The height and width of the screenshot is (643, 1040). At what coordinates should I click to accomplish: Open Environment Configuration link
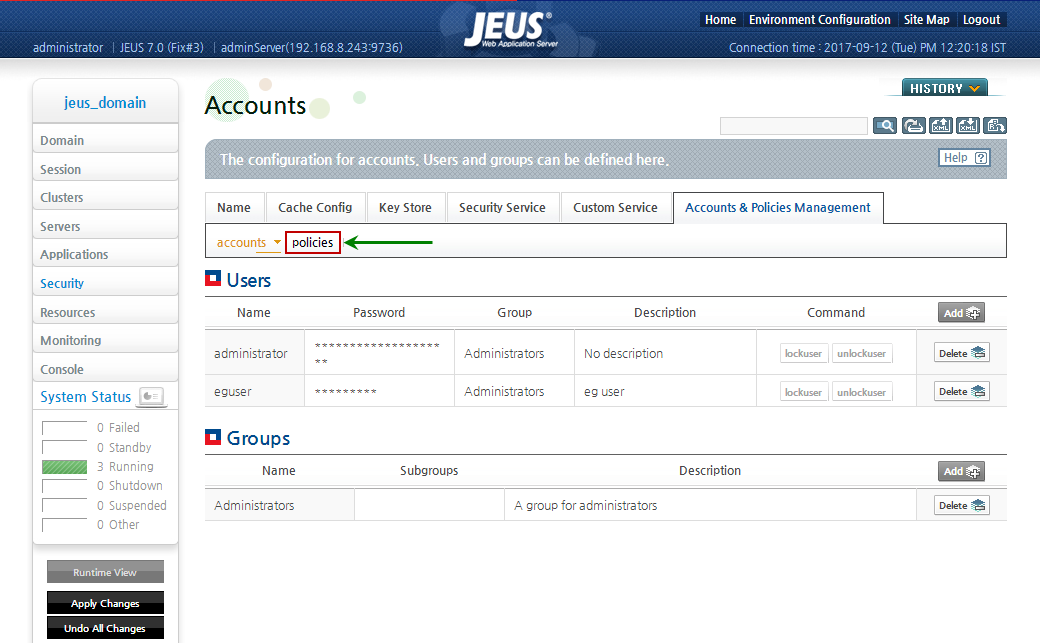tap(819, 20)
